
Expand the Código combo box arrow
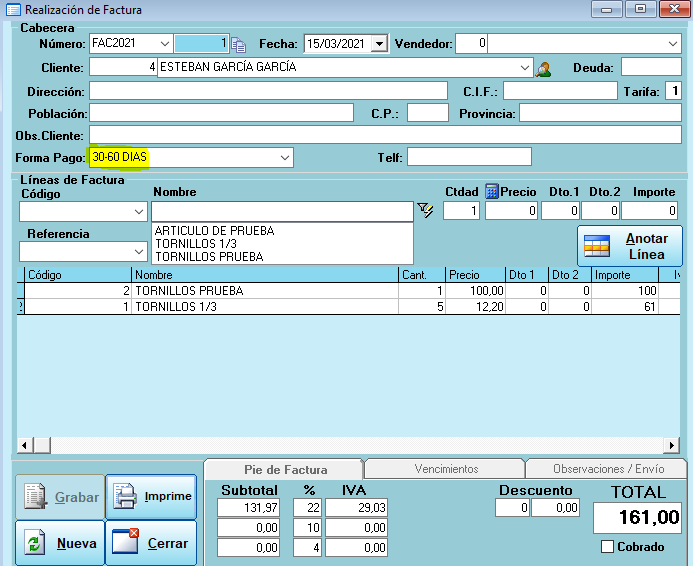tap(139, 212)
